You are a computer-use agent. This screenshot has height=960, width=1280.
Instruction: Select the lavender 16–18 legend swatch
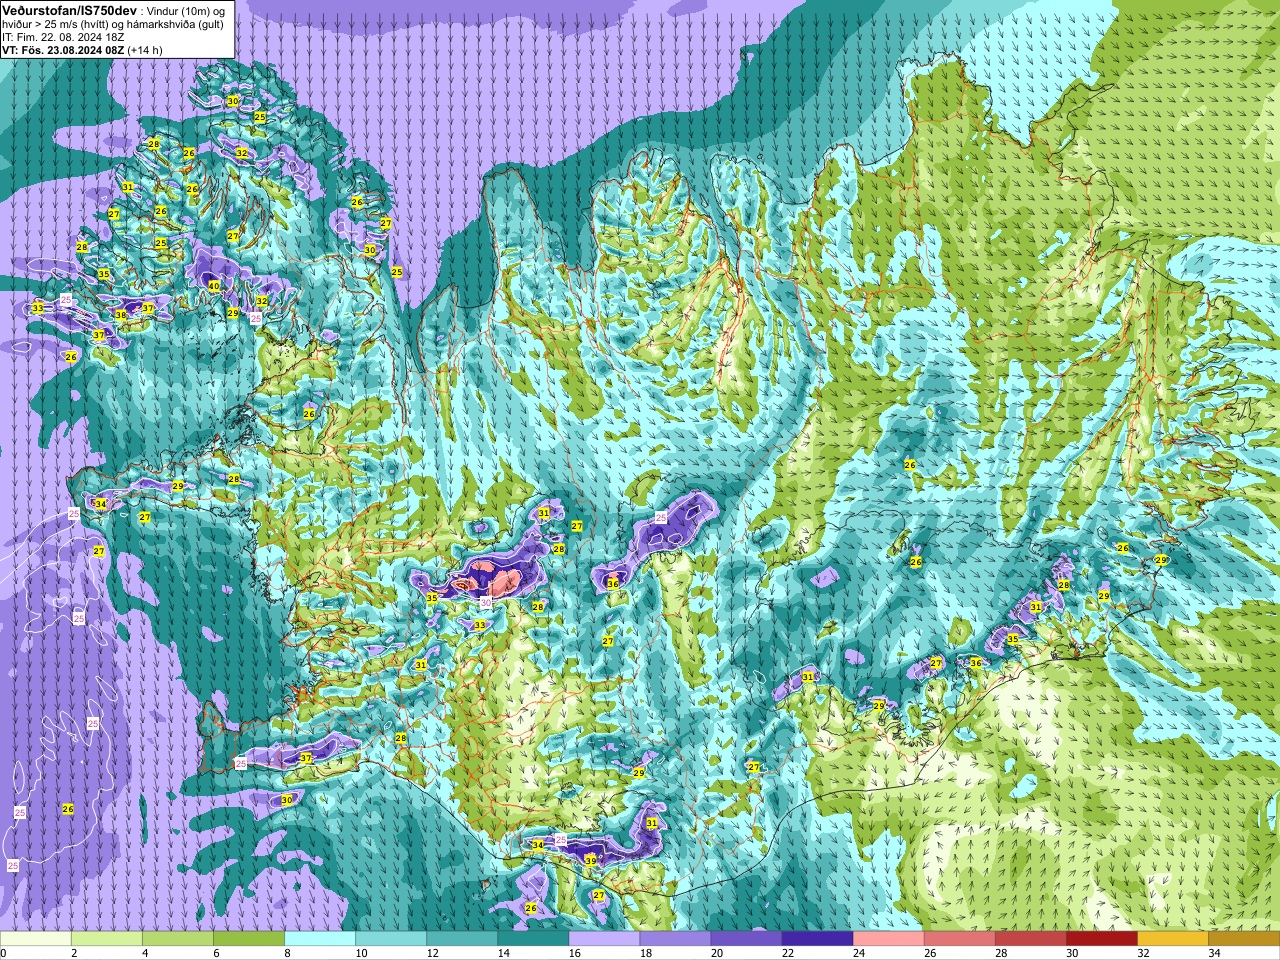[604, 939]
